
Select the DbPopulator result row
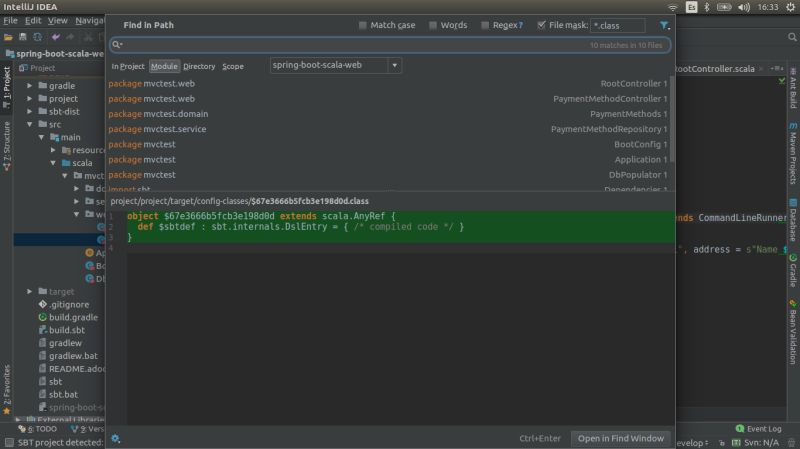click(x=388, y=175)
